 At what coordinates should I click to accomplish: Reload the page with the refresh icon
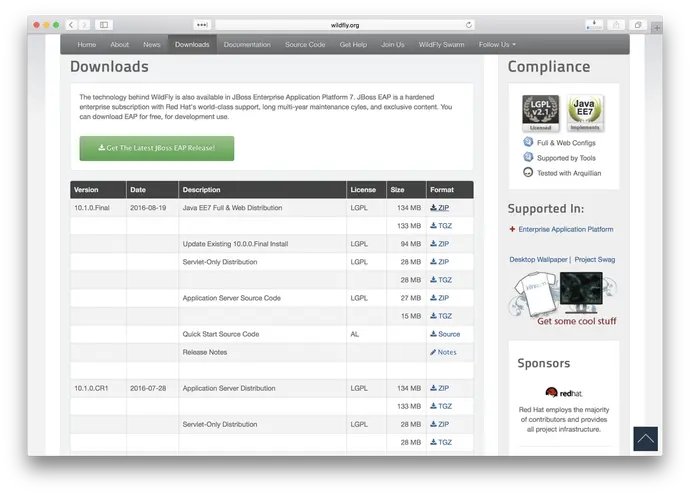point(469,25)
